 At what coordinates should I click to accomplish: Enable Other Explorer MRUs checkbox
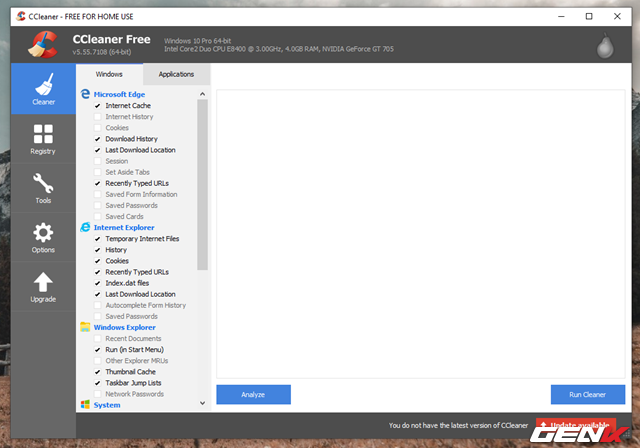click(x=98, y=361)
